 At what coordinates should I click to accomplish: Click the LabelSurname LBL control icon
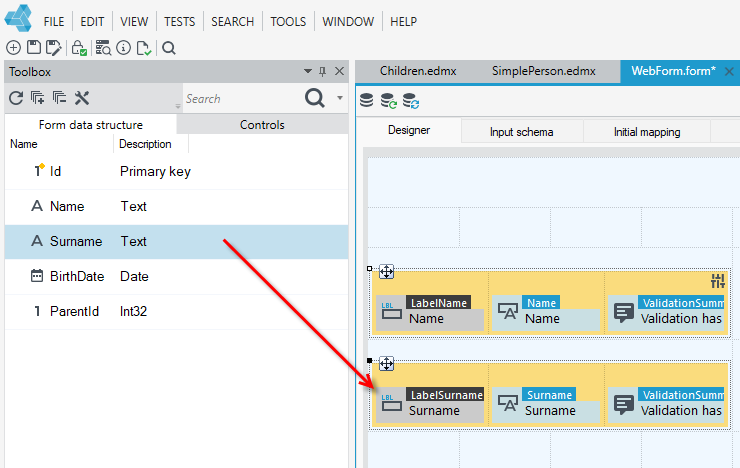tap(392, 403)
